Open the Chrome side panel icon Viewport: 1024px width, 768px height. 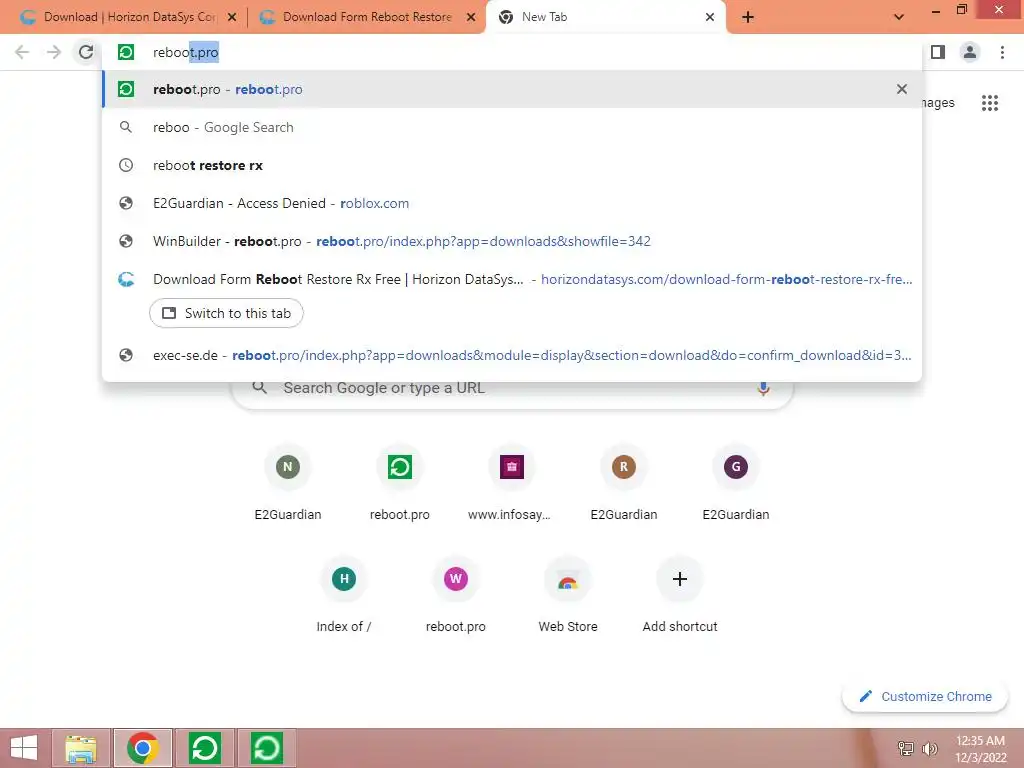(x=938, y=52)
